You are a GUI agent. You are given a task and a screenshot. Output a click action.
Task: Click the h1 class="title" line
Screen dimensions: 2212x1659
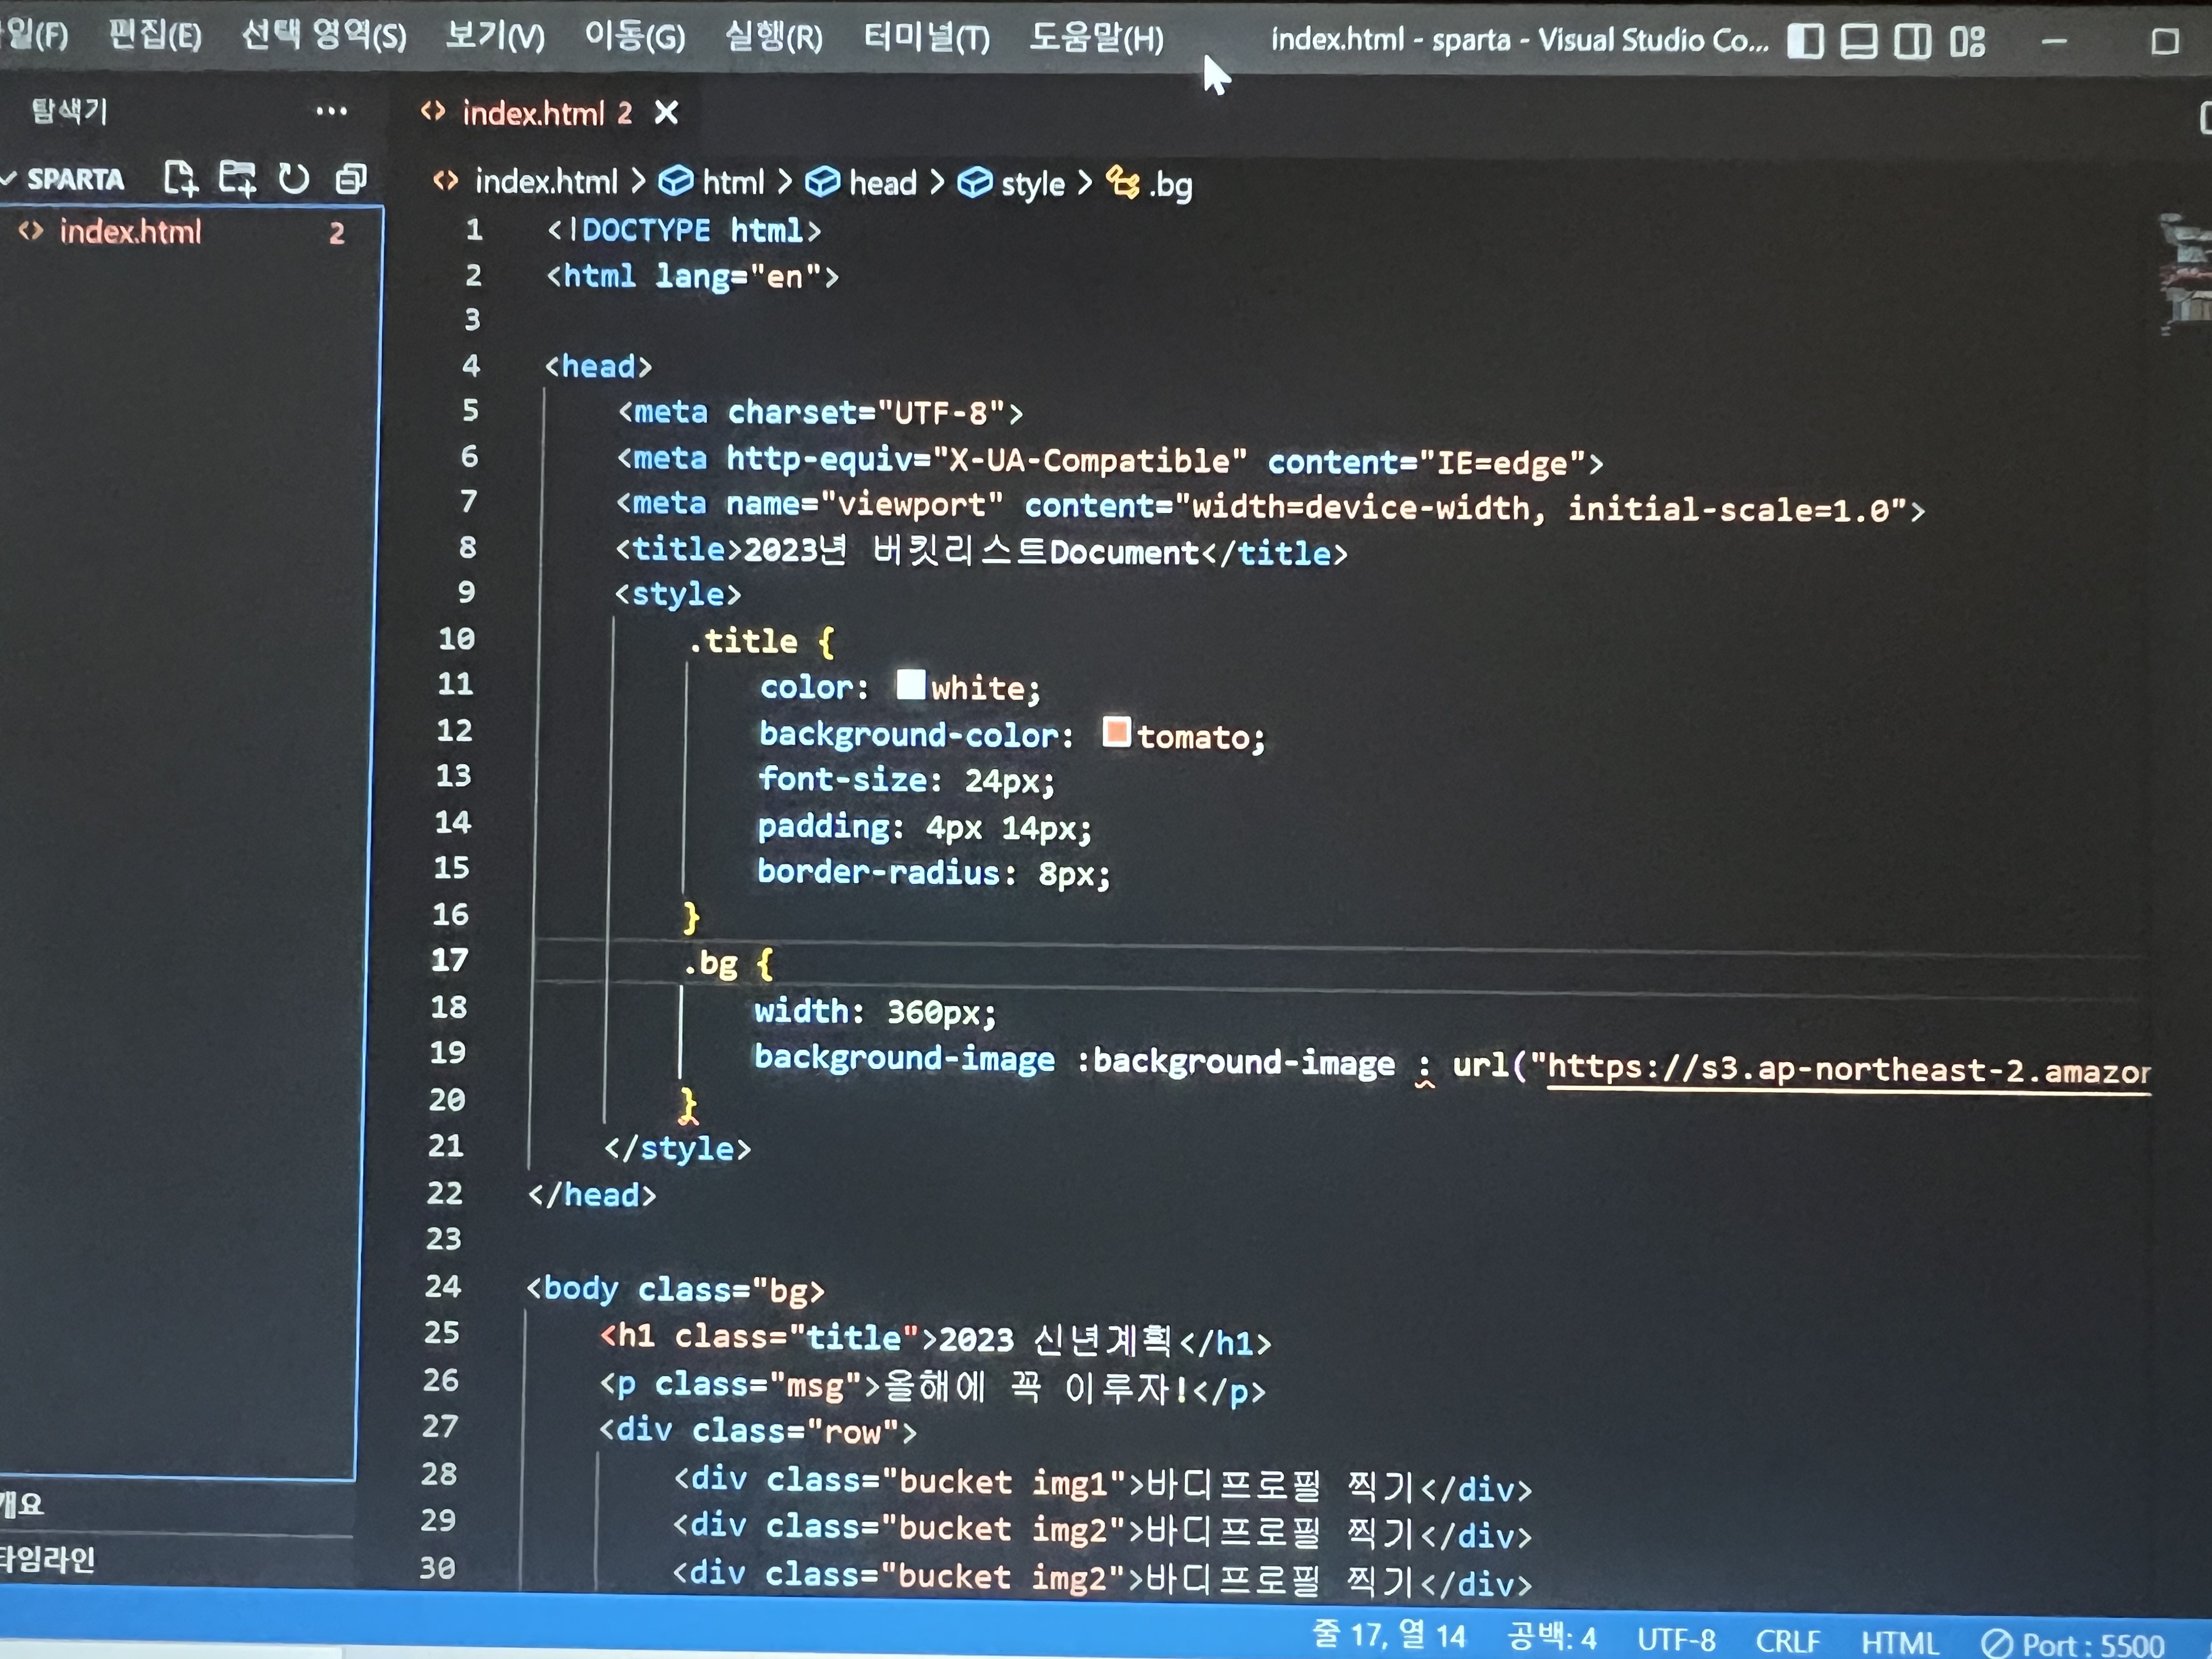936,1338
